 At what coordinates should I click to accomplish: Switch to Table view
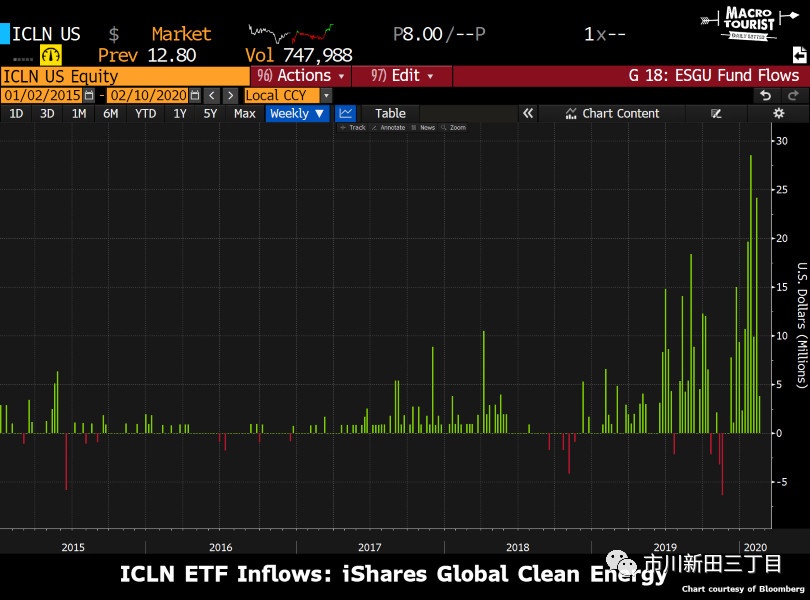point(390,113)
